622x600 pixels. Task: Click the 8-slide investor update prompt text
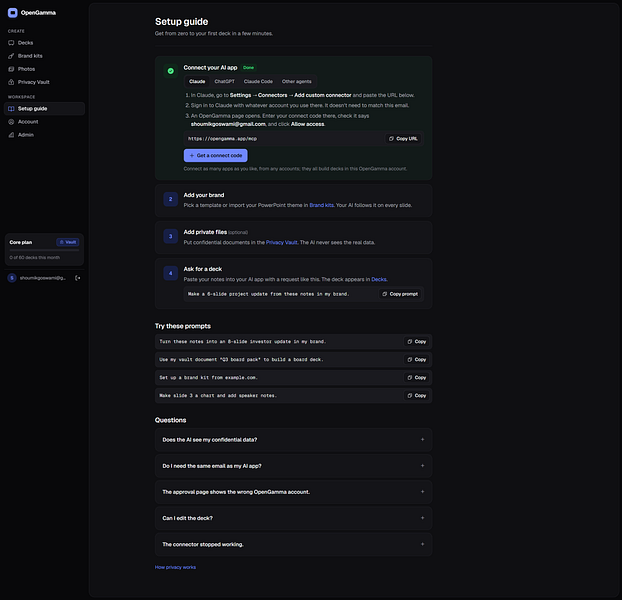pyautogui.click(x=243, y=341)
